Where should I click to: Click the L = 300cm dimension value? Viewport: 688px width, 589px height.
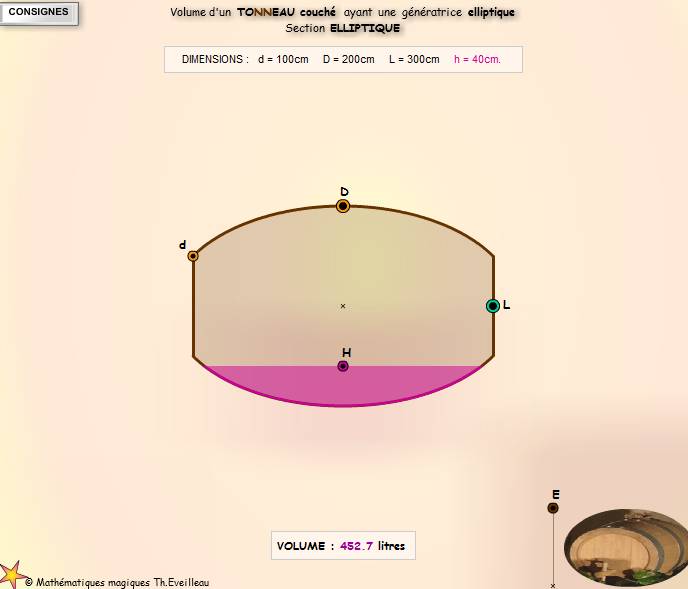click(x=414, y=59)
